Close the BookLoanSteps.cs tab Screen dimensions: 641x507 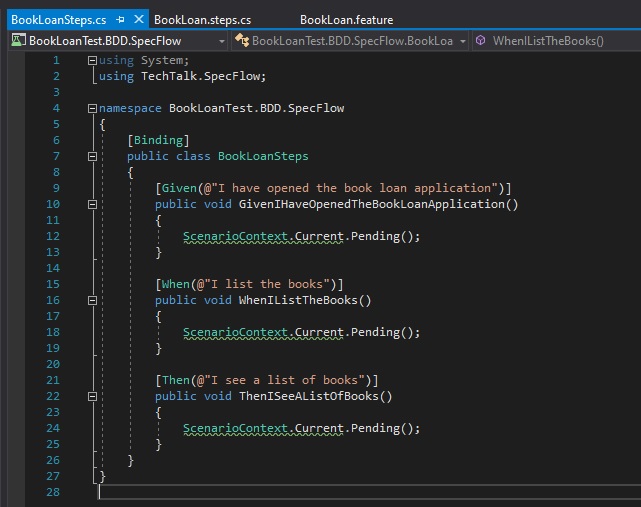139,19
